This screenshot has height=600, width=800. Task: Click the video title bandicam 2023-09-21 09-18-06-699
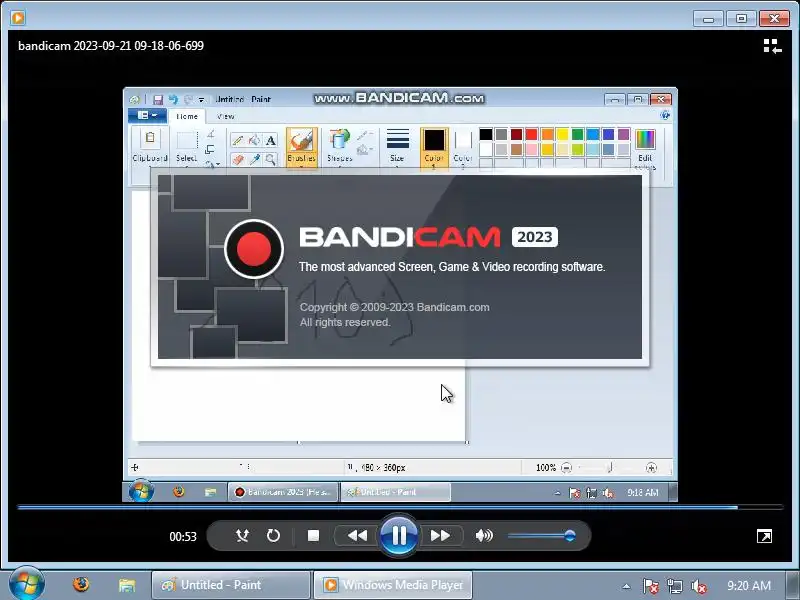click(x=111, y=46)
